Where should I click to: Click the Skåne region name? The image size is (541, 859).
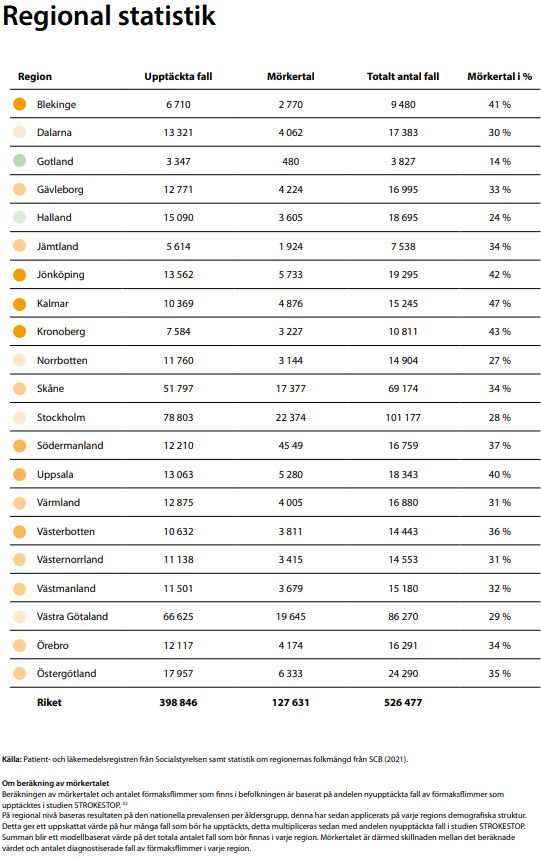coord(50,388)
